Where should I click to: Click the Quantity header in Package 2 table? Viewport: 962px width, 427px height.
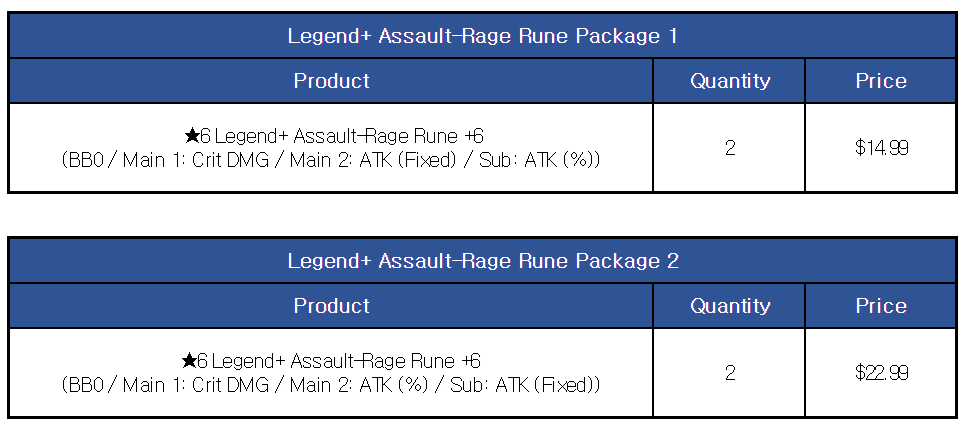point(730,306)
